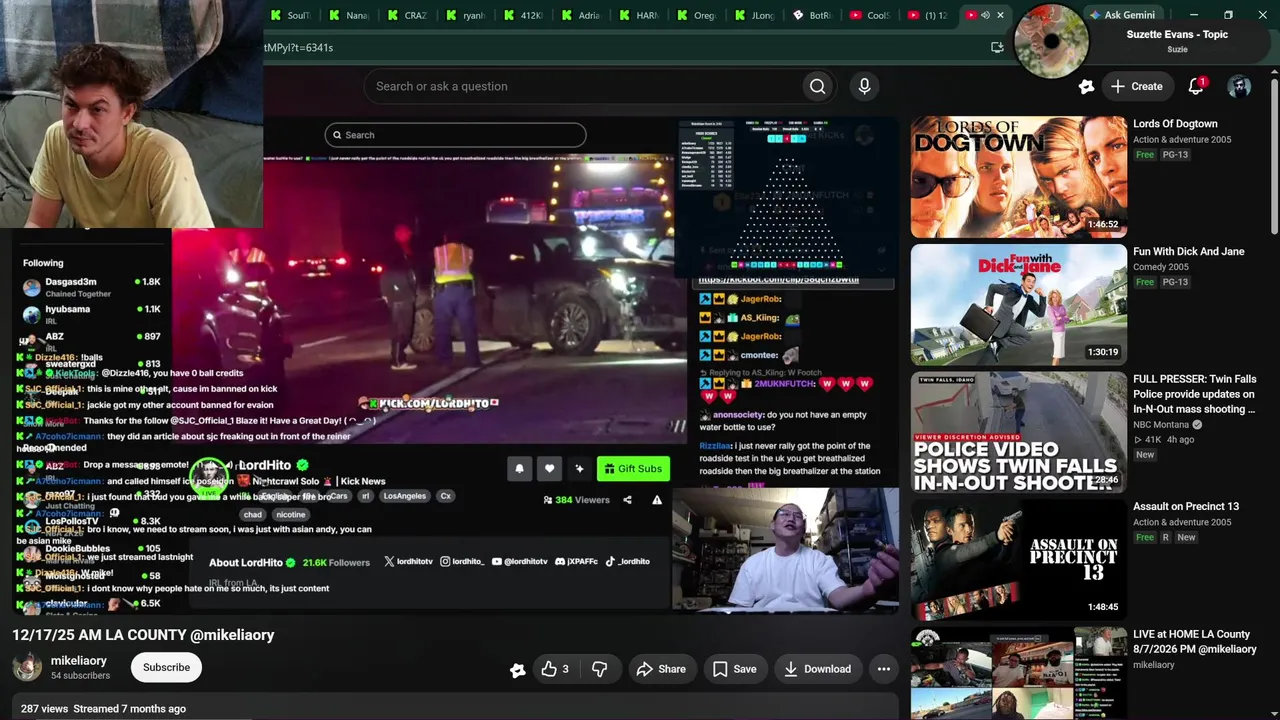This screenshot has width=1280, height=720.
Task: Switch to the Oreg Kick tab
Action: (x=696, y=15)
